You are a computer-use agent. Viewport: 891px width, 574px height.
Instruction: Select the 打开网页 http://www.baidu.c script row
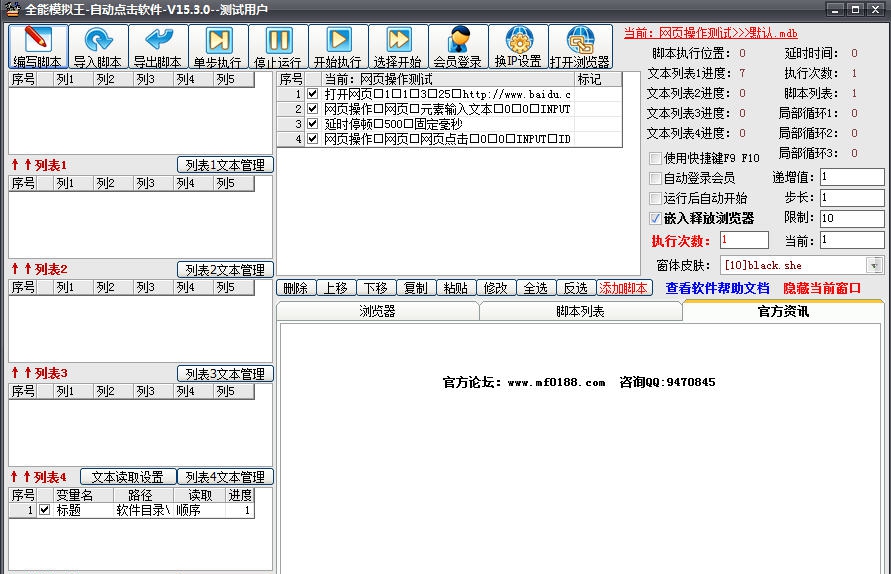click(449, 94)
